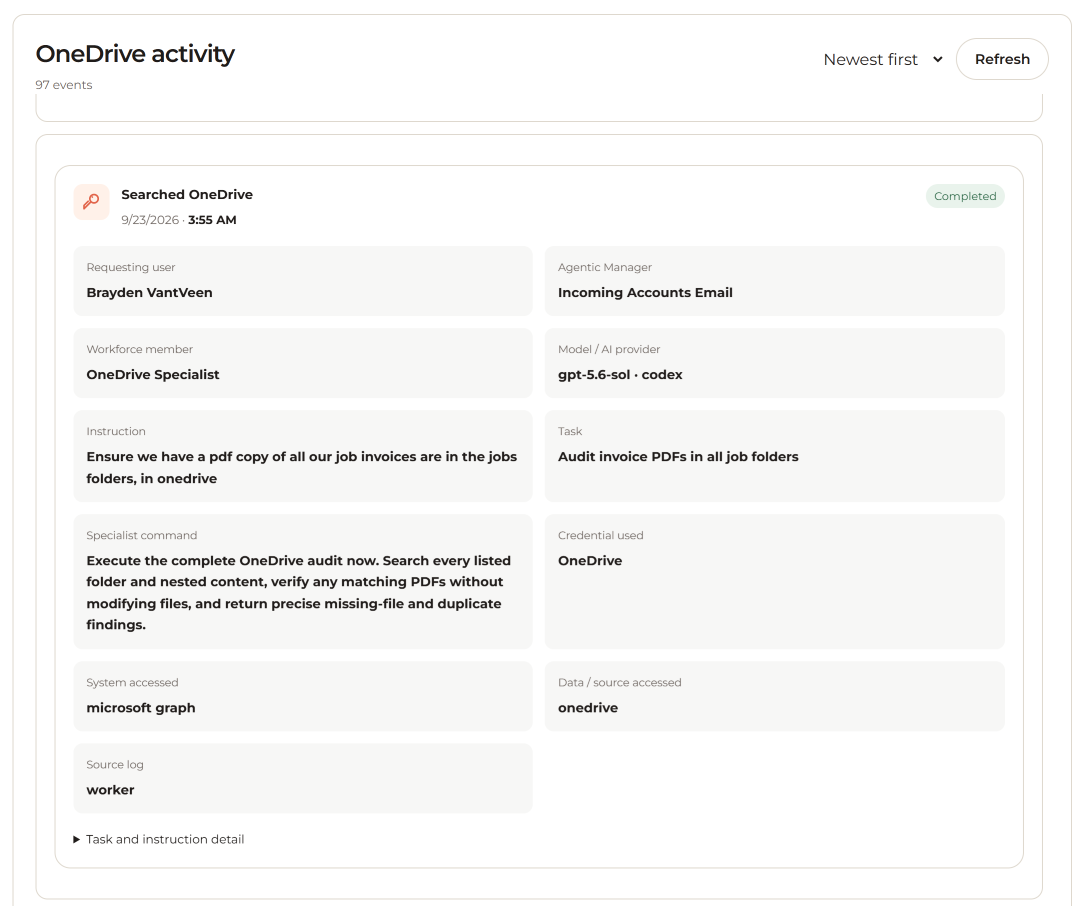Click the microsoft graph system value
This screenshot has width=1089, height=906.
coord(141,707)
